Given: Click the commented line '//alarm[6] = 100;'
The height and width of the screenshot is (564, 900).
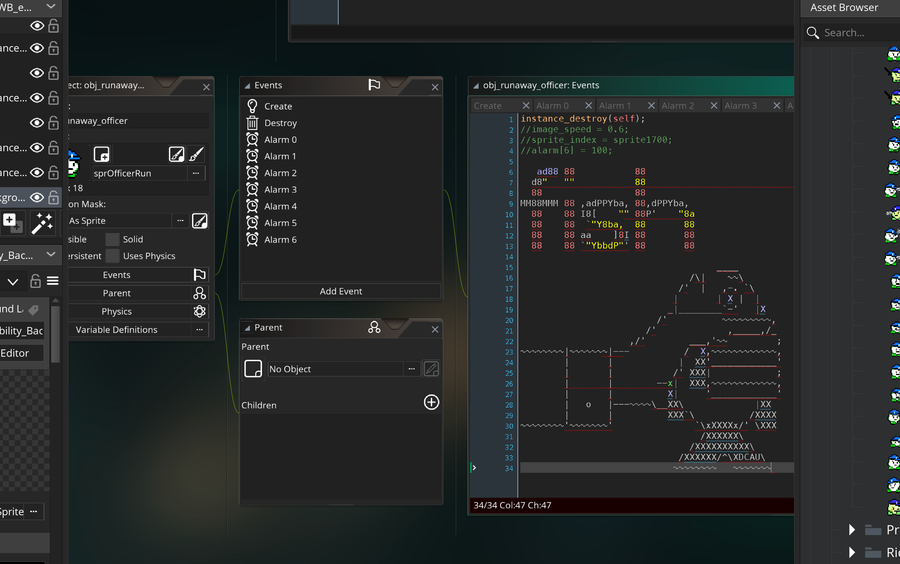Looking at the screenshot, I should [566, 150].
